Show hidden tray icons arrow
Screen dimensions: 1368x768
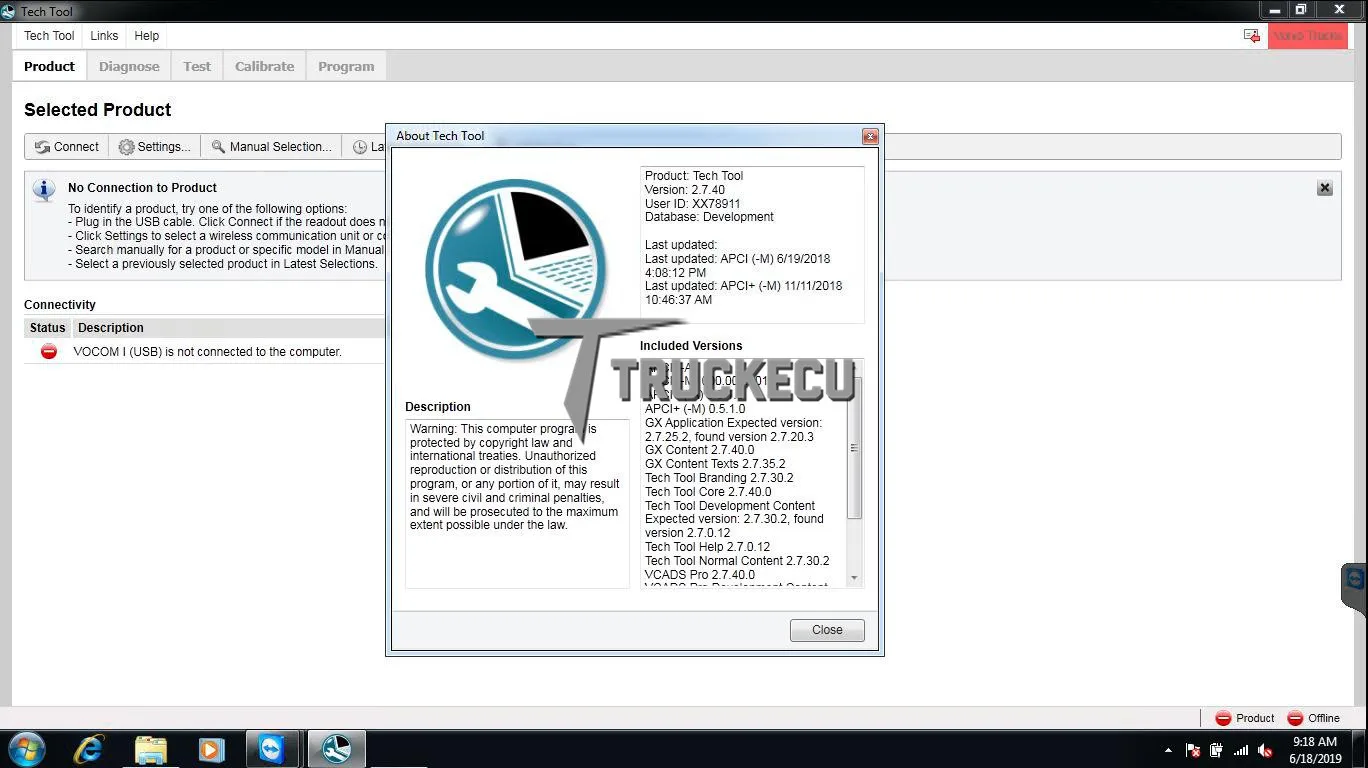pyautogui.click(x=1168, y=750)
